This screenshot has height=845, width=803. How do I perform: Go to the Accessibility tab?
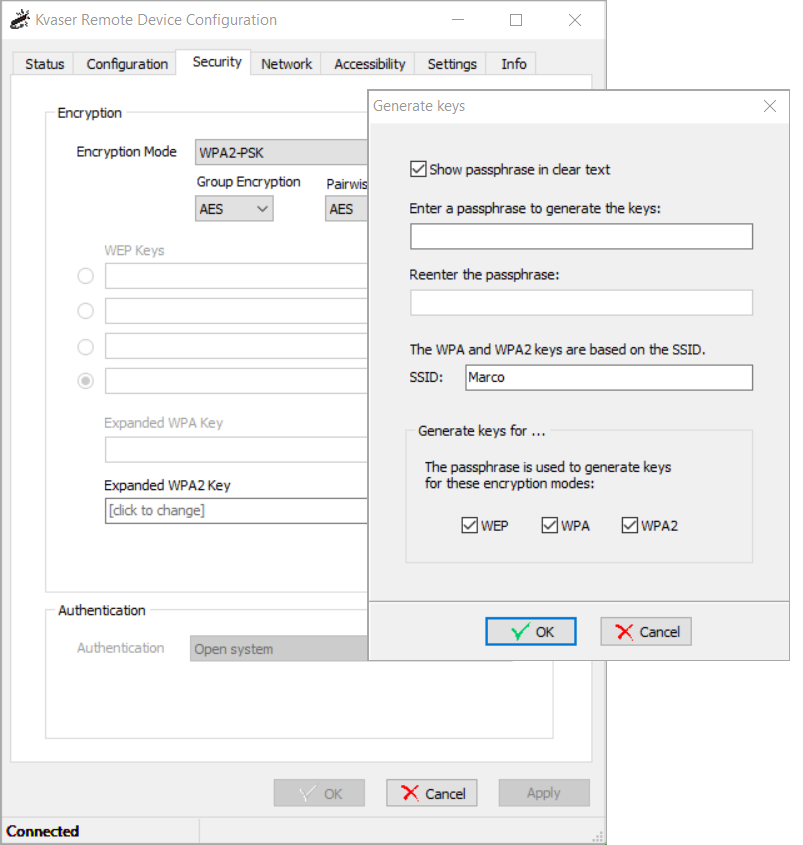click(369, 64)
